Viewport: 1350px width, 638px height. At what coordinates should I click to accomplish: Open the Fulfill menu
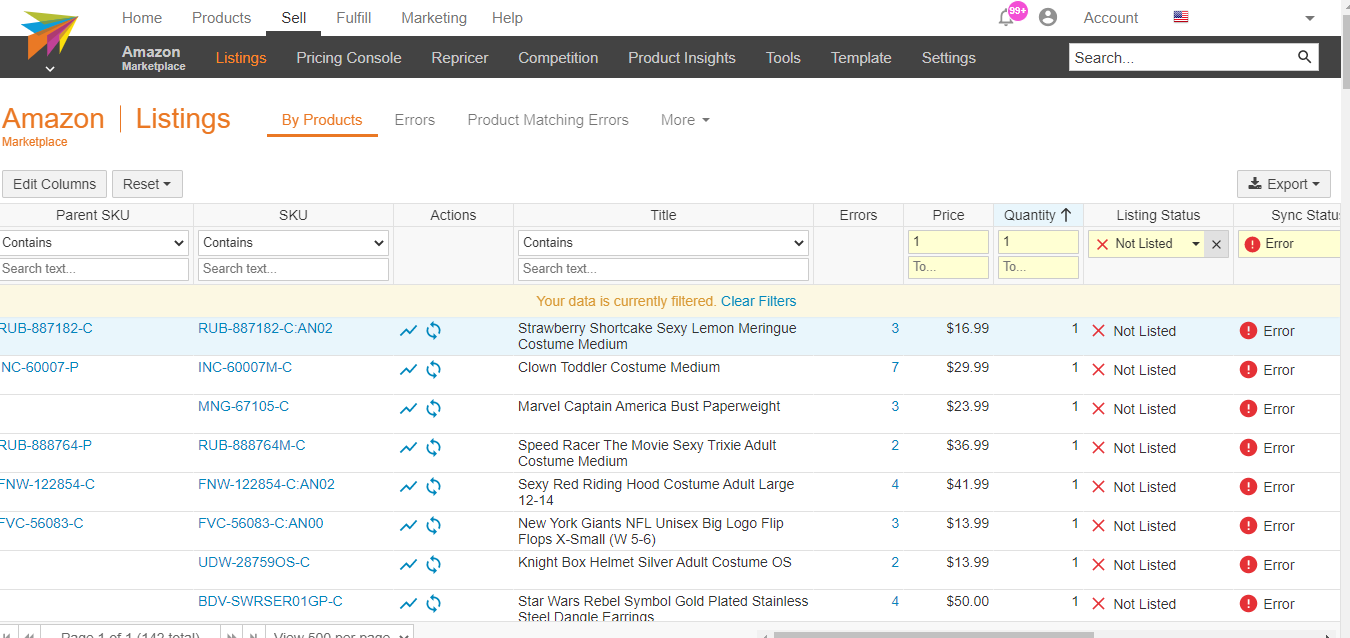[x=354, y=18]
